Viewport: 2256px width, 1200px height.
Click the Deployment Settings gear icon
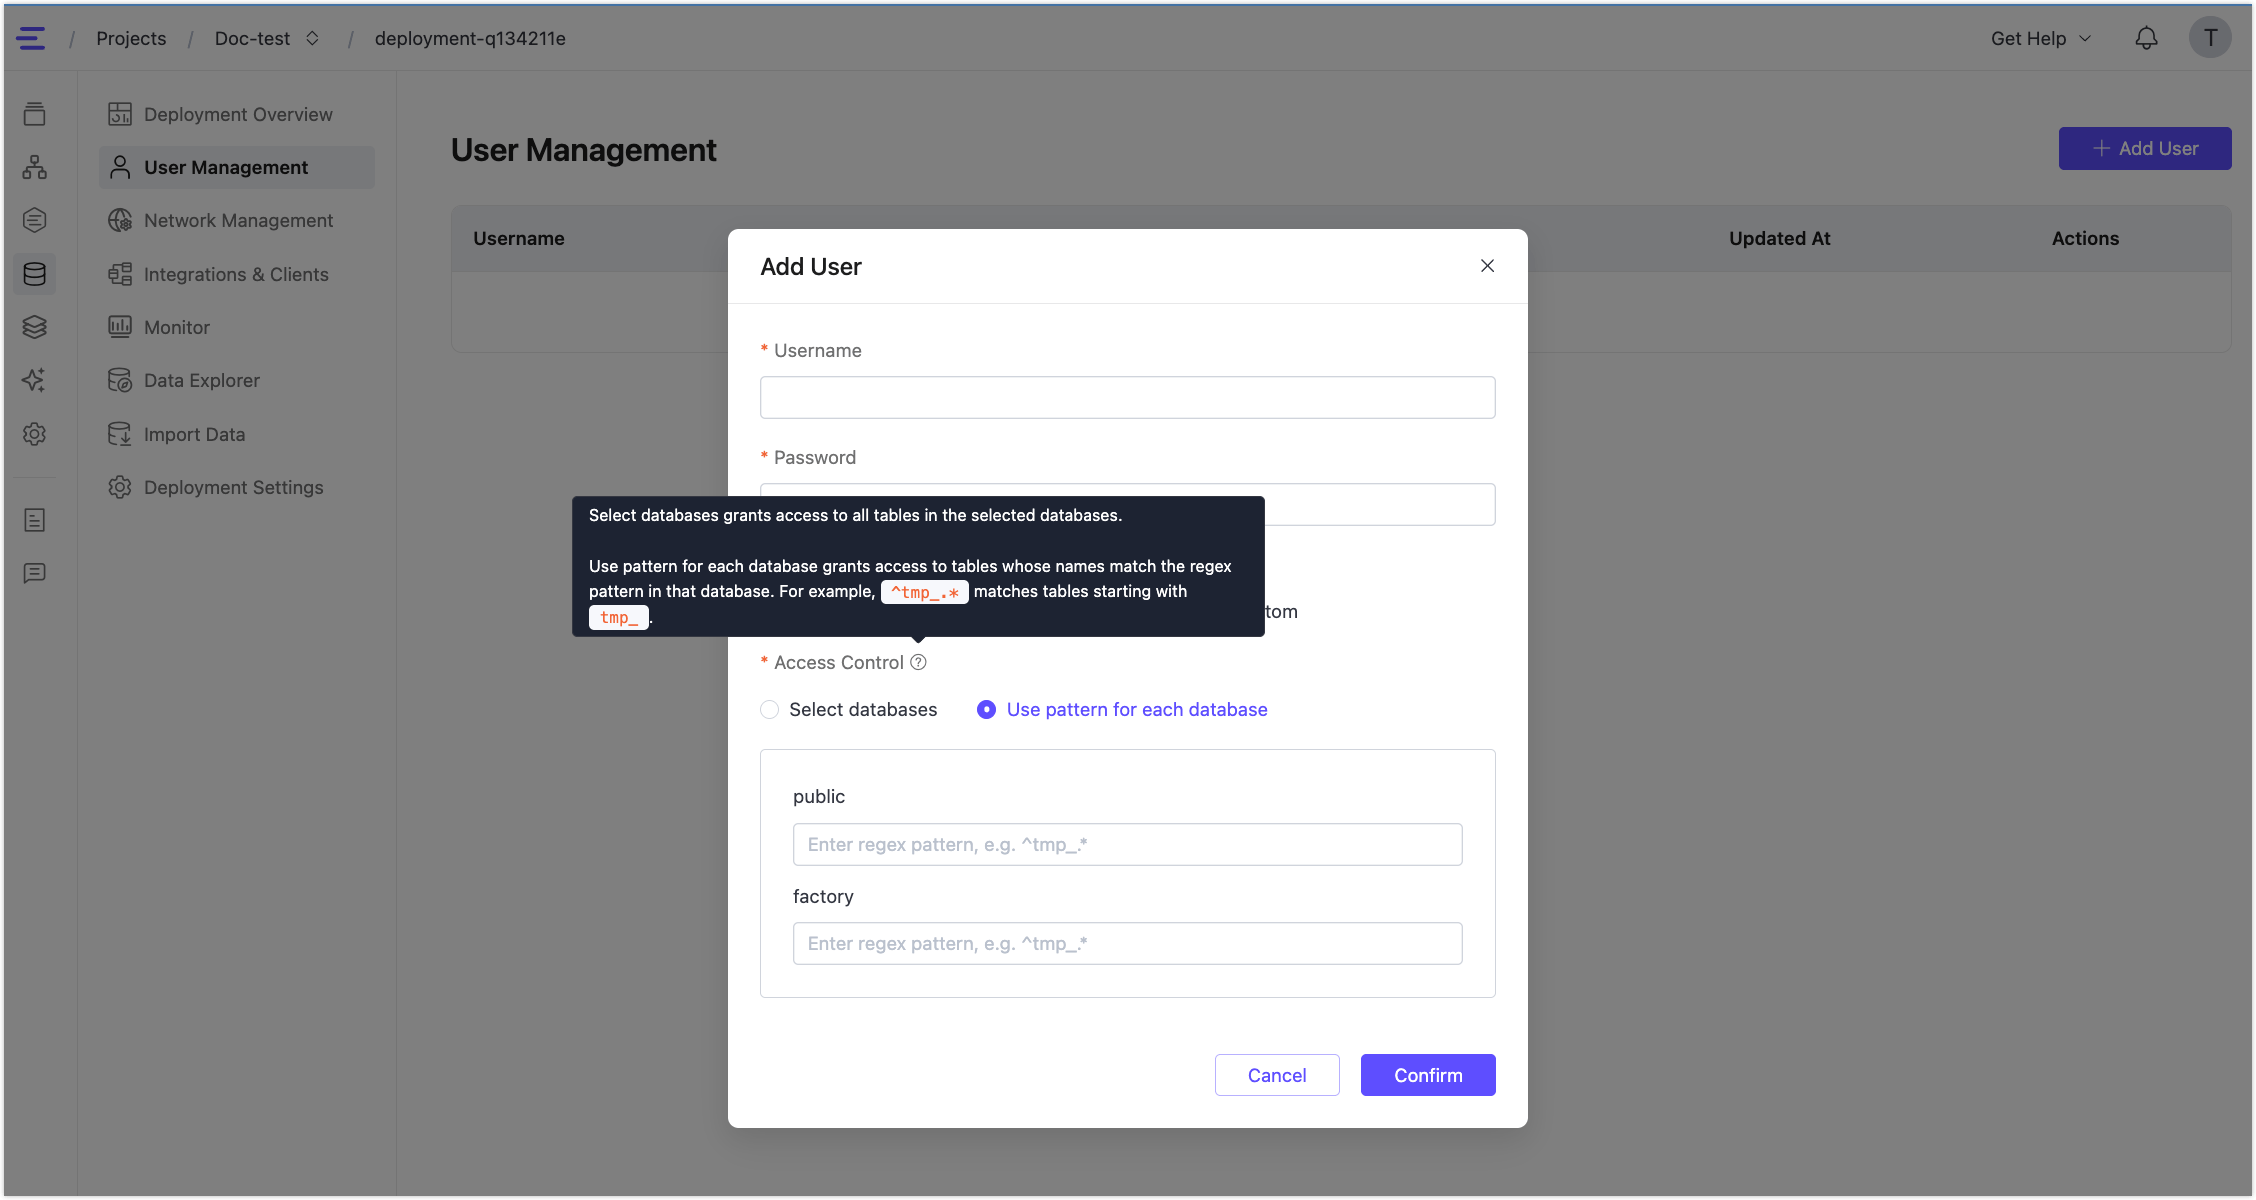point(120,487)
